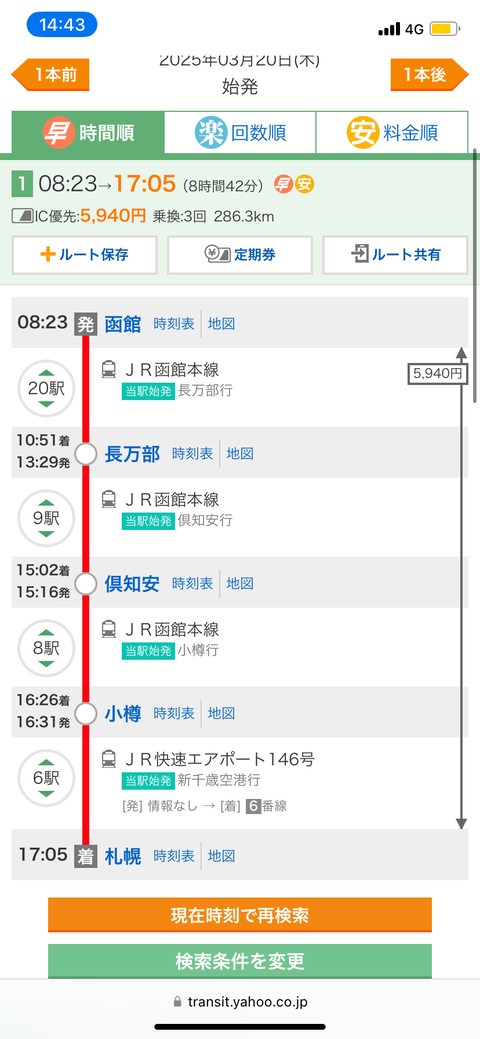
Task: Expand the 9駅 intermediate stops
Action: click(x=46, y=518)
